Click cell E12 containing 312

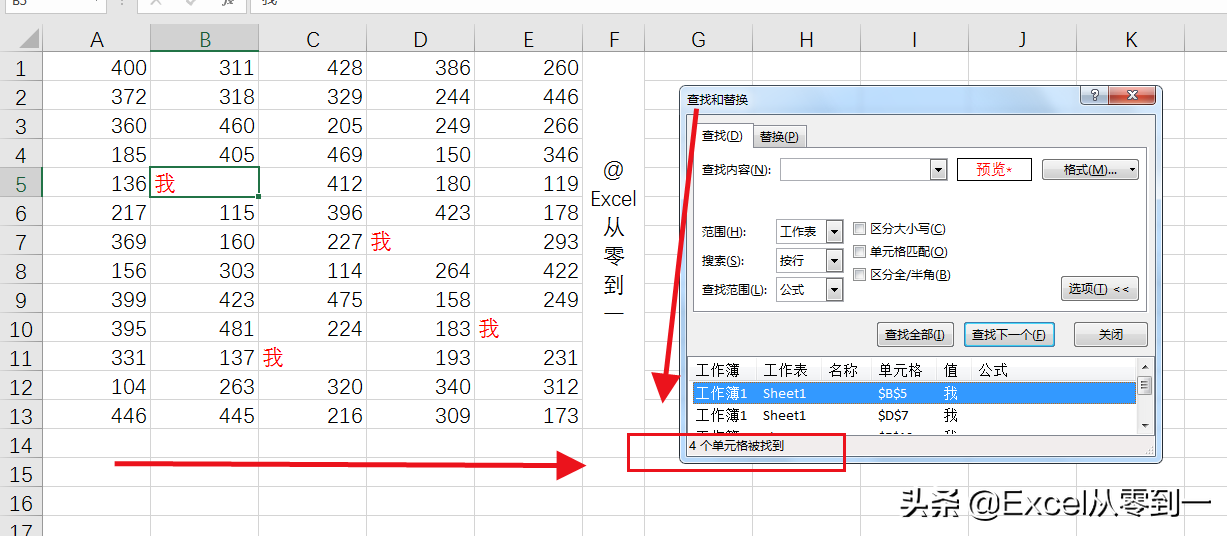pyautogui.click(x=529, y=387)
